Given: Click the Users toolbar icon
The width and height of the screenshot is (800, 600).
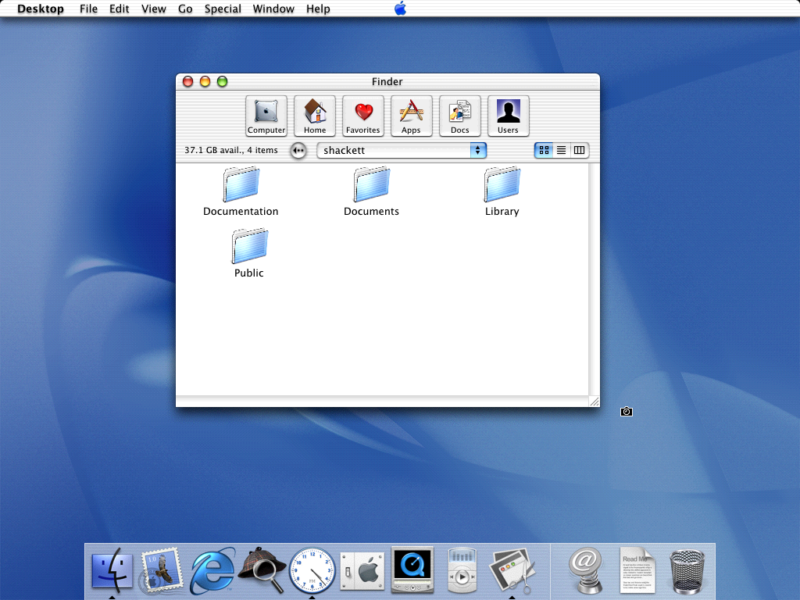Looking at the screenshot, I should [507, 114].
